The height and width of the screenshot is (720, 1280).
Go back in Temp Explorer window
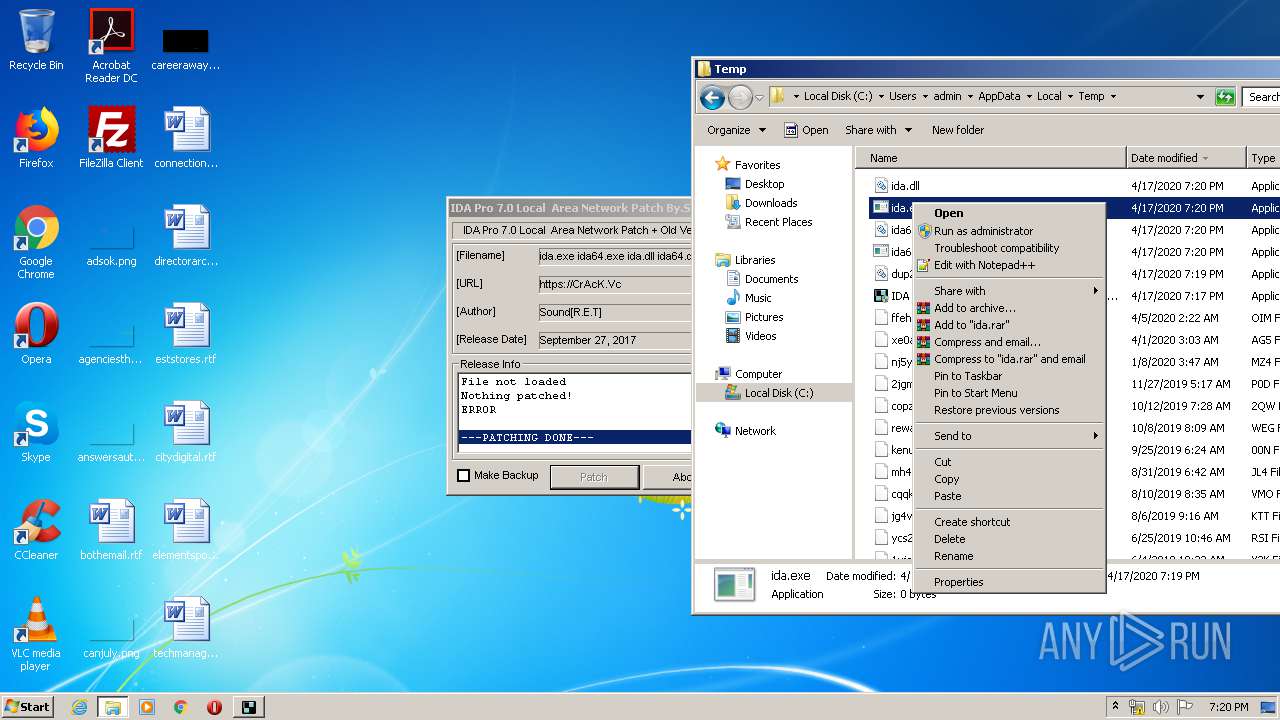[x=712, y=97]
